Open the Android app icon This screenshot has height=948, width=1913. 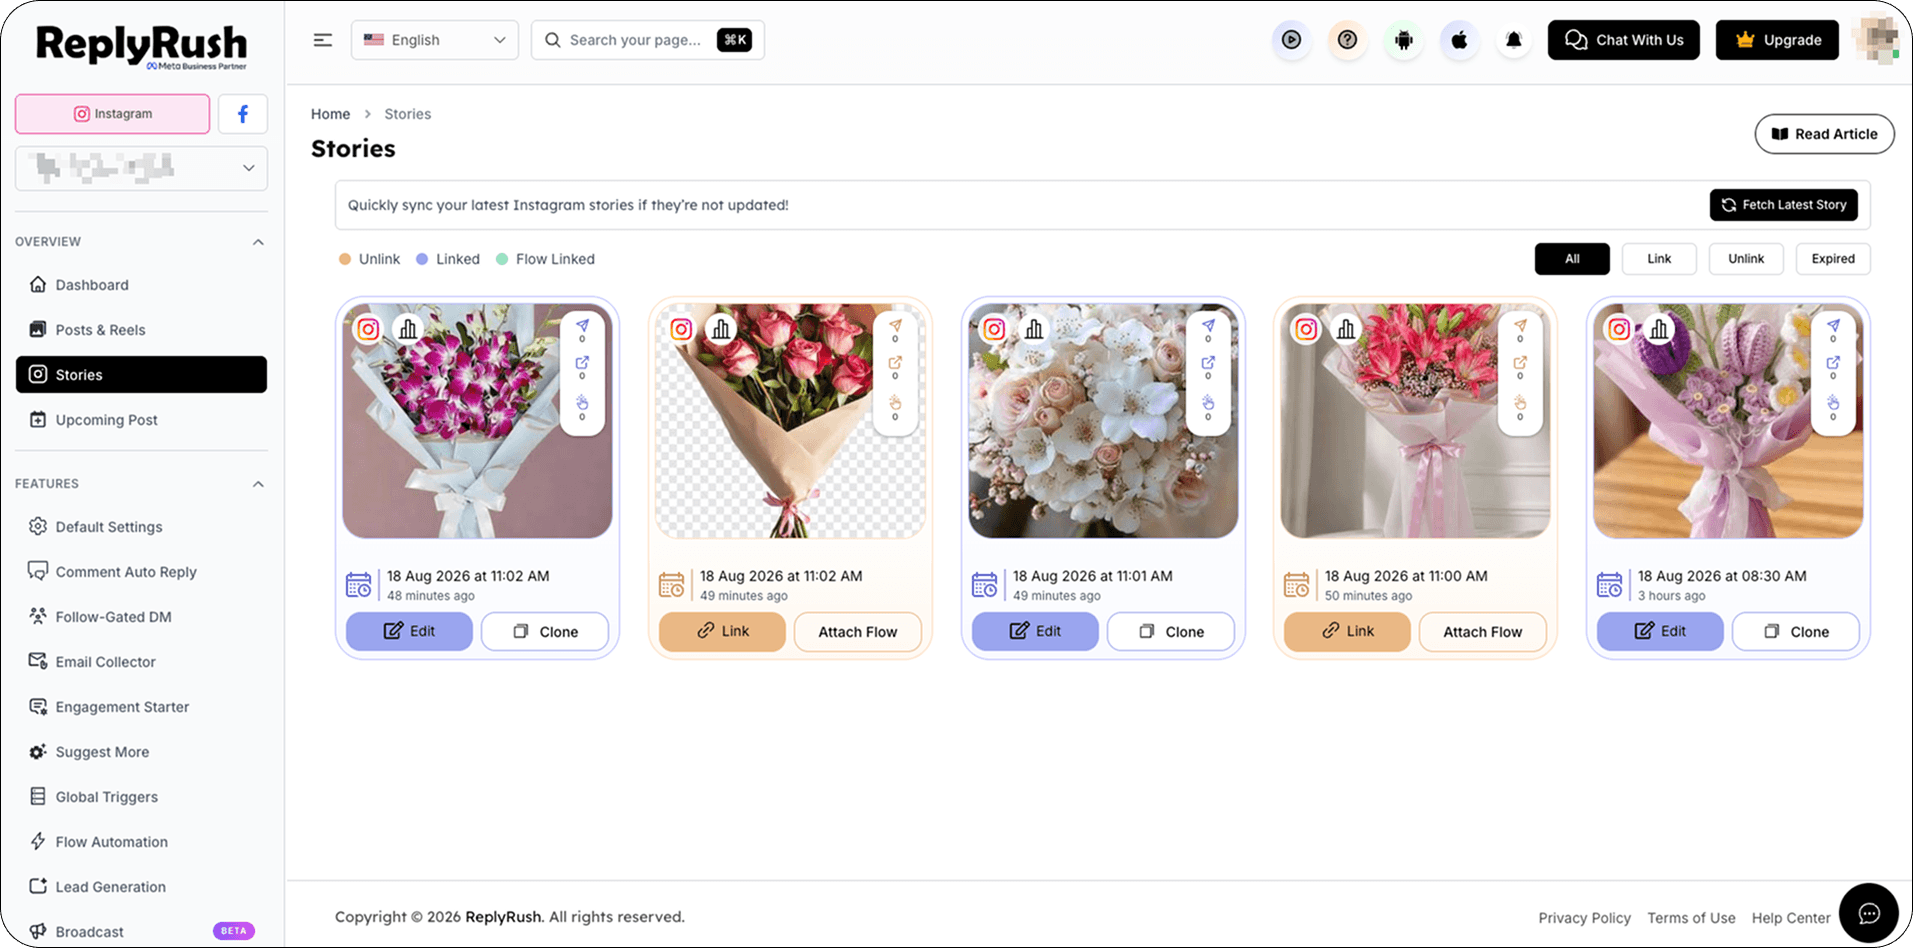[1403, 40]
